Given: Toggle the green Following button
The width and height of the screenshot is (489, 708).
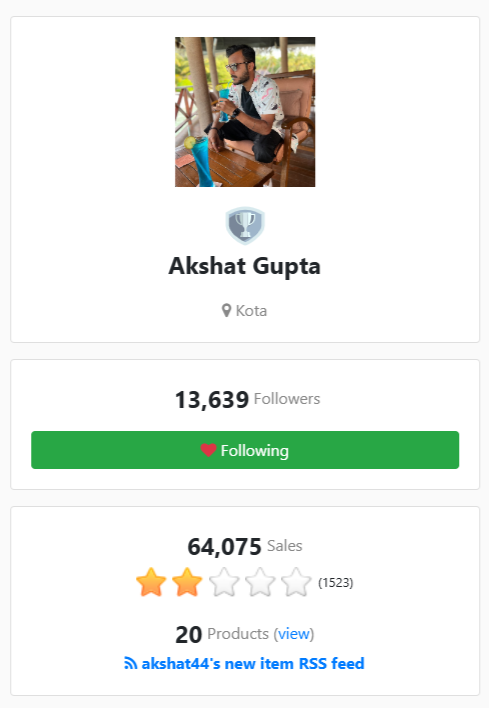Looking at the screenshot, I should click(245, 450).
